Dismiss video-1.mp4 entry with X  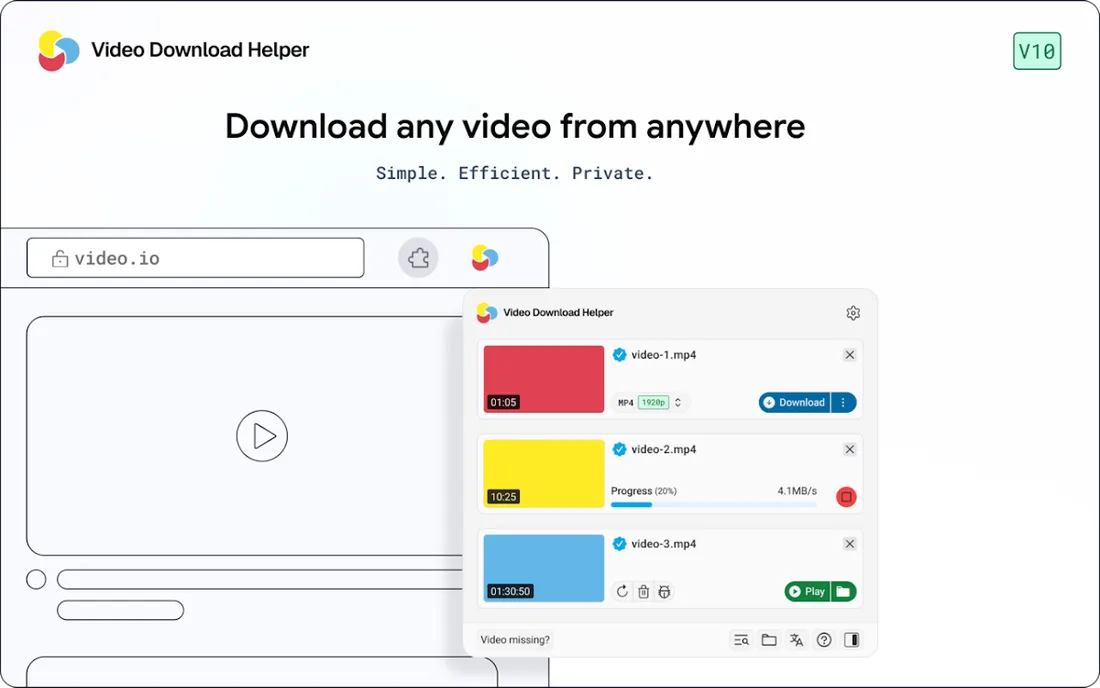(x=850, y=355)
